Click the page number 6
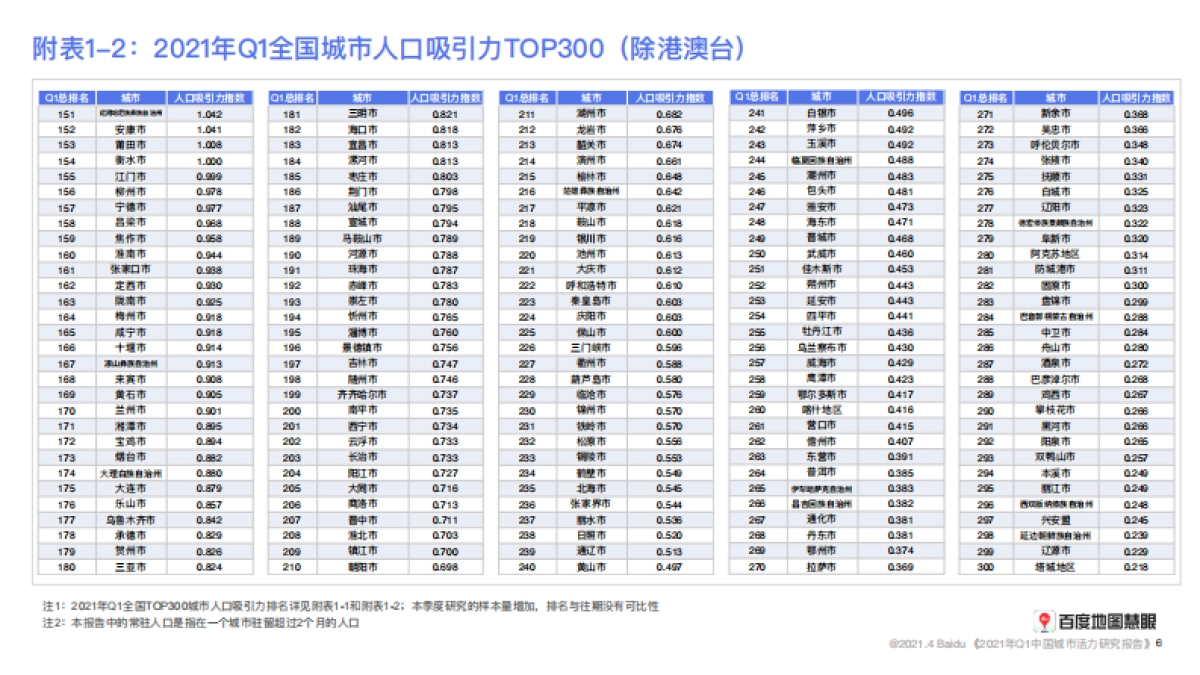Image resolution: width=1200 pixels, height=675 pixels. pyautogui.click(x=1160, y=645)
